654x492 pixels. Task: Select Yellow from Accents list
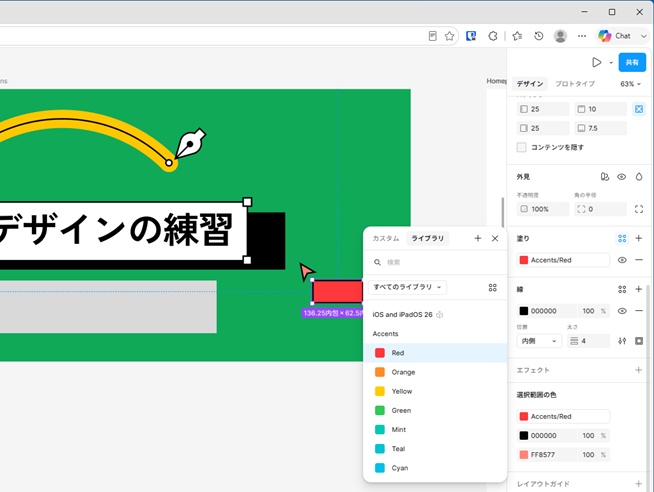coord(435,392)
